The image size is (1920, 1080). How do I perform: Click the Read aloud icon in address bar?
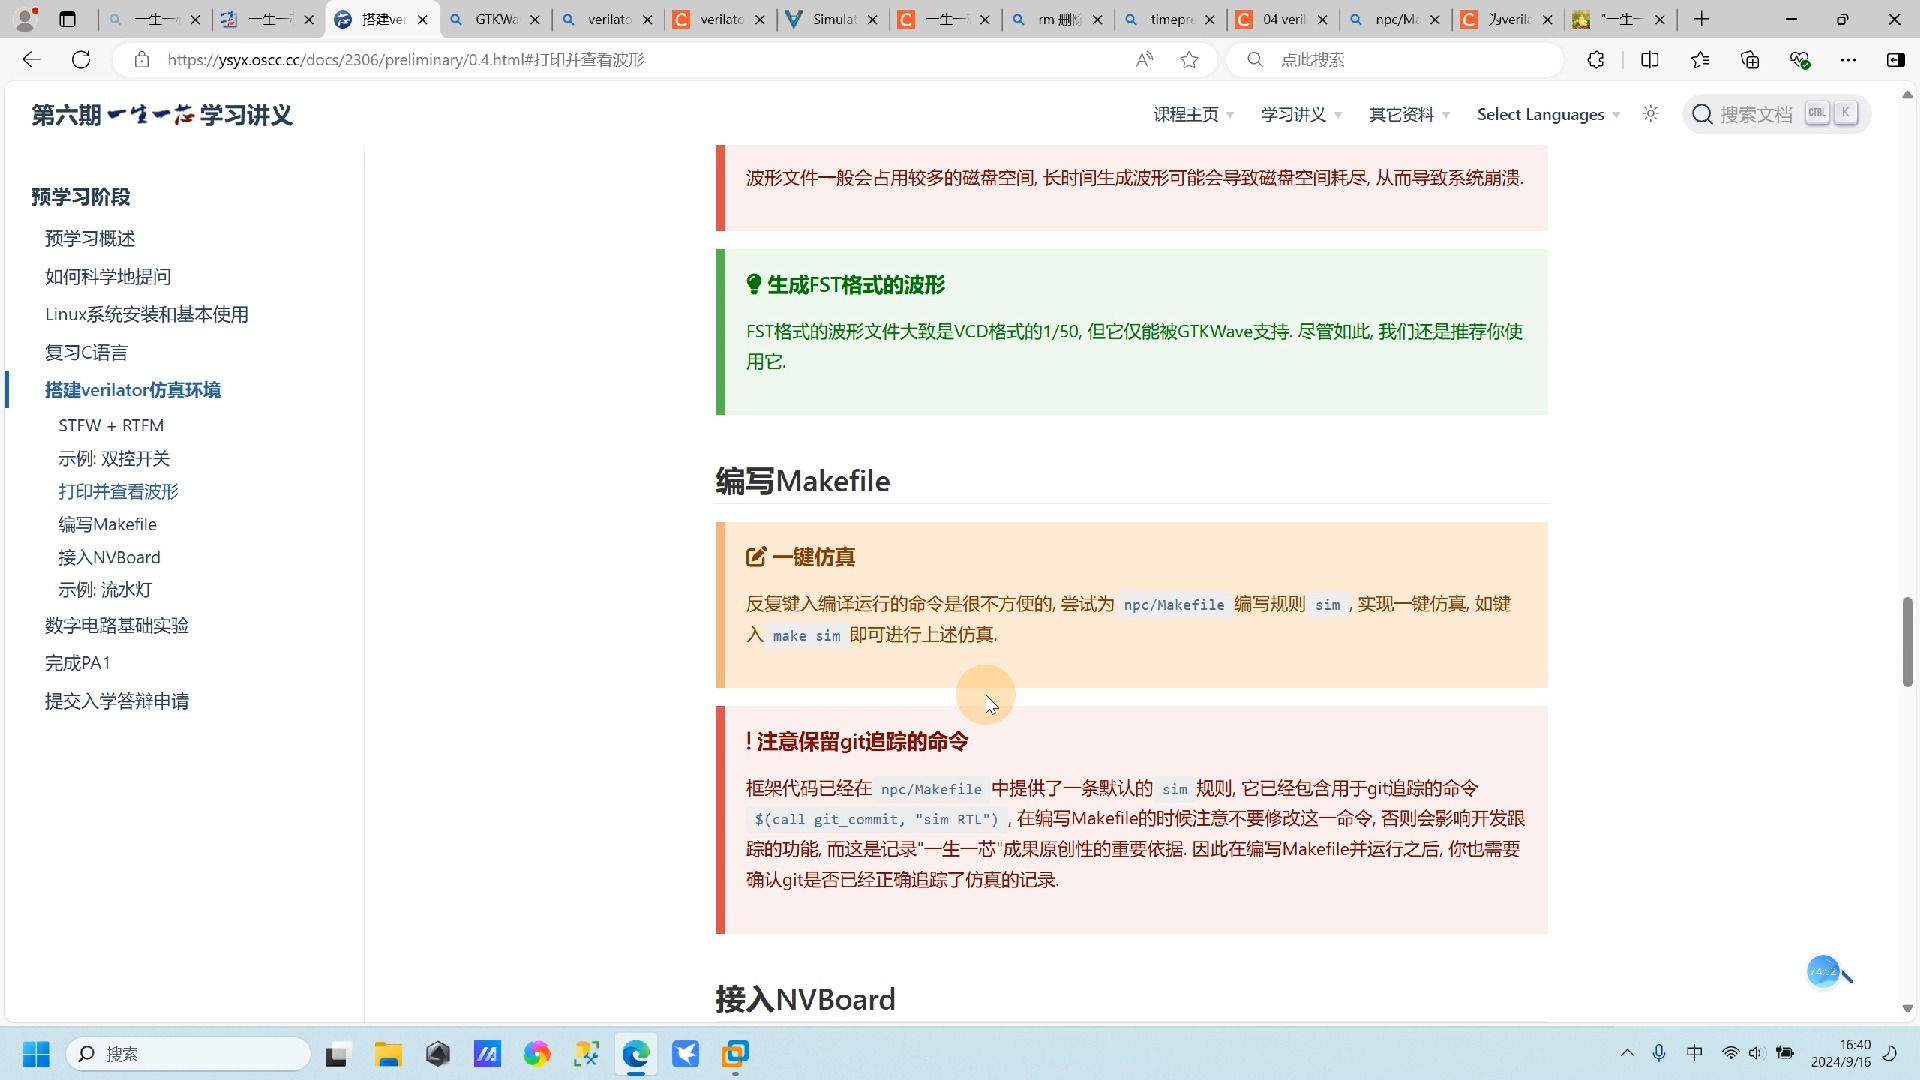pyautogui.click(x=1144, y=59)
